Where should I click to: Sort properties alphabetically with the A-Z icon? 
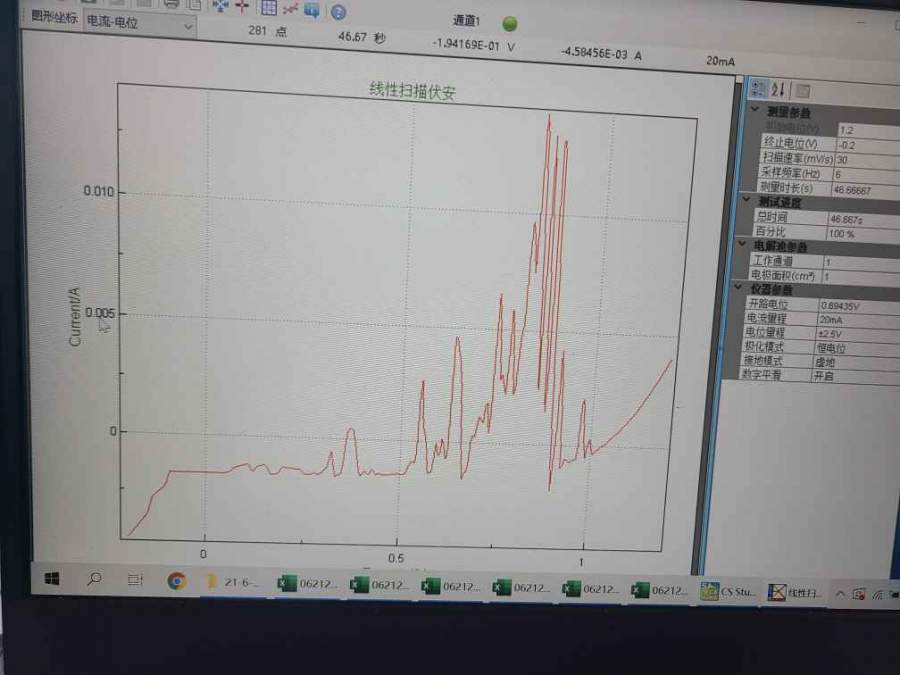point(779,91)
